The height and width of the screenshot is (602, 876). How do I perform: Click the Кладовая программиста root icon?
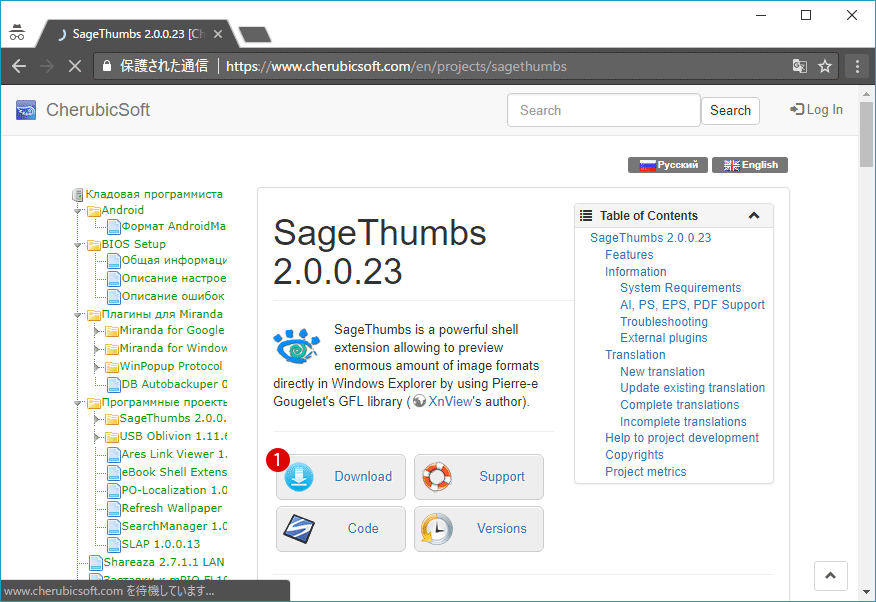78,194
